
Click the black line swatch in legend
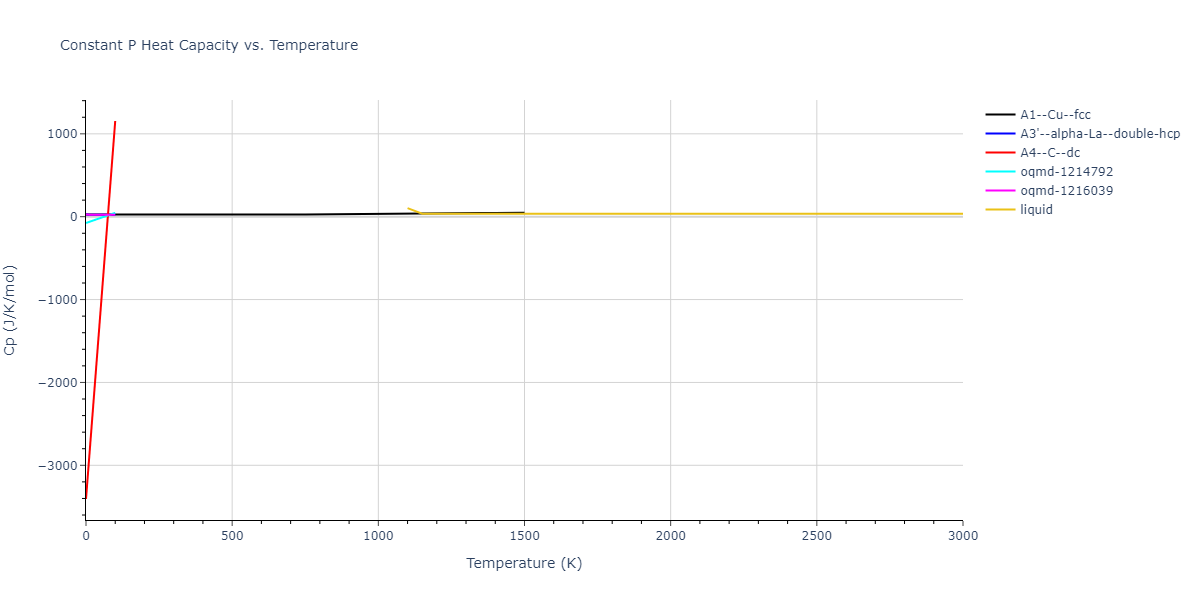click(x=1001, y=115)
